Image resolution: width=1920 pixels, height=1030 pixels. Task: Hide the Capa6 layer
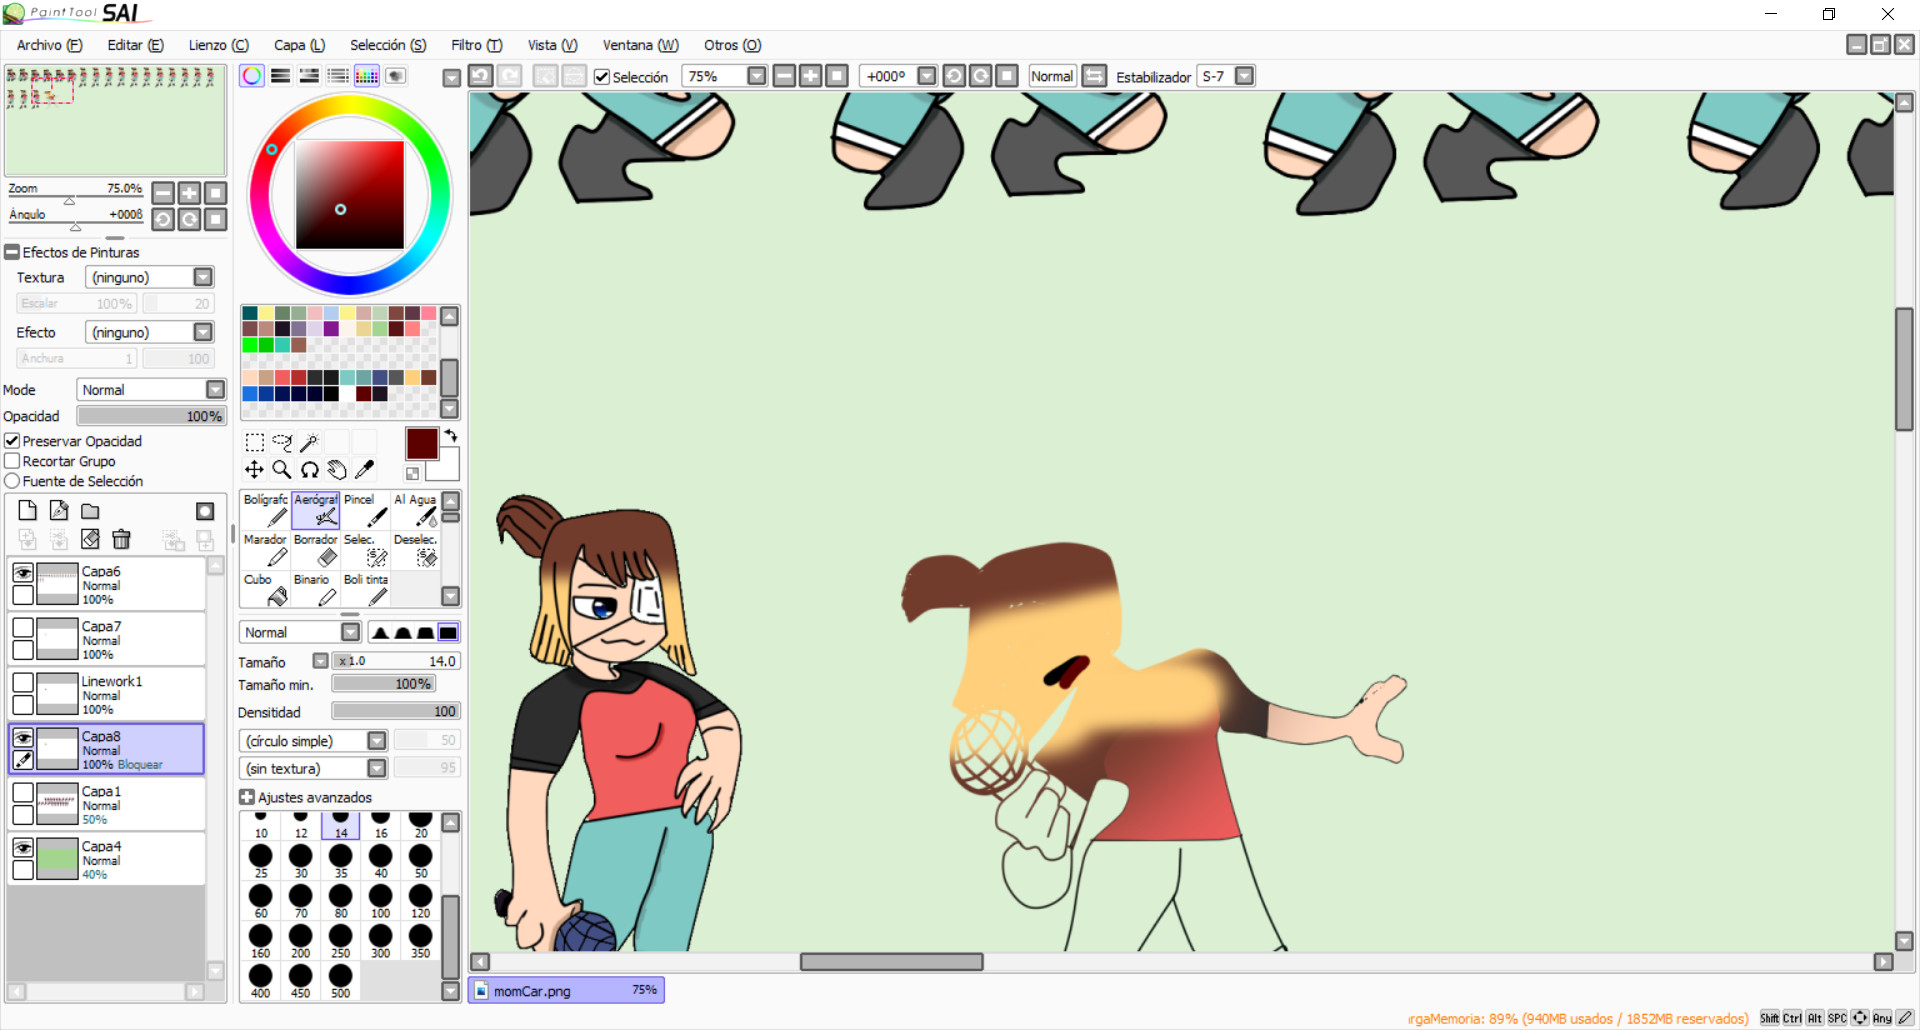(x=22, y=573)
